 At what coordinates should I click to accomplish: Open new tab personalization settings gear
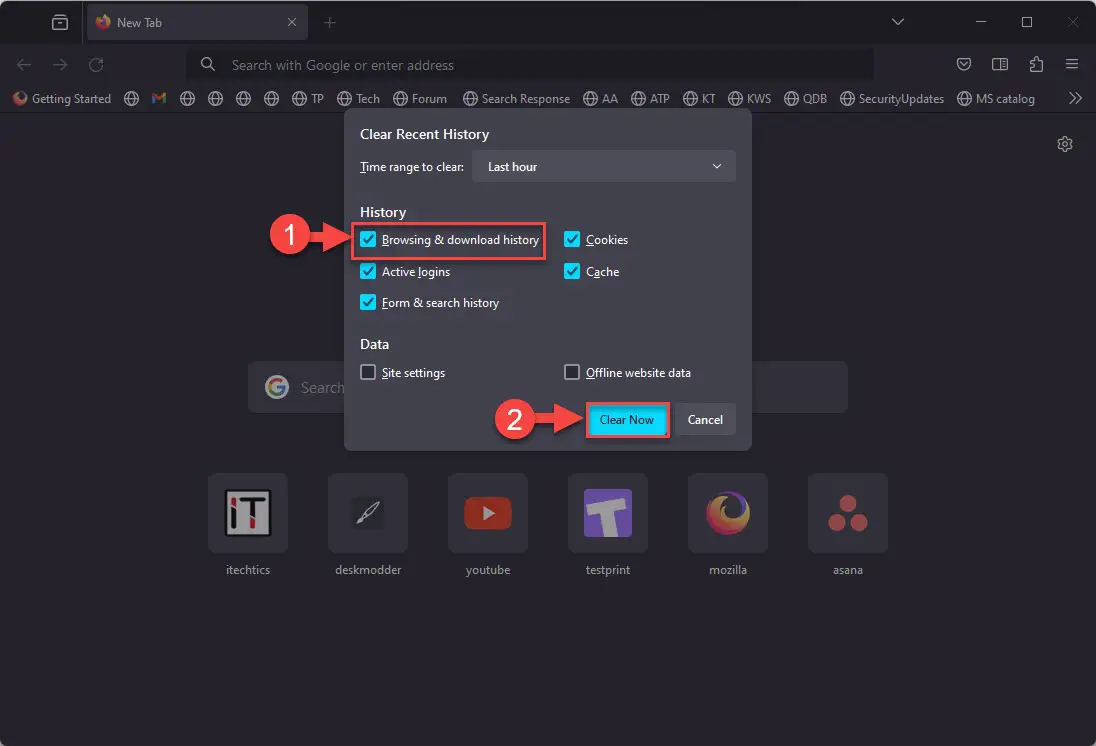tap(1064, 144)
